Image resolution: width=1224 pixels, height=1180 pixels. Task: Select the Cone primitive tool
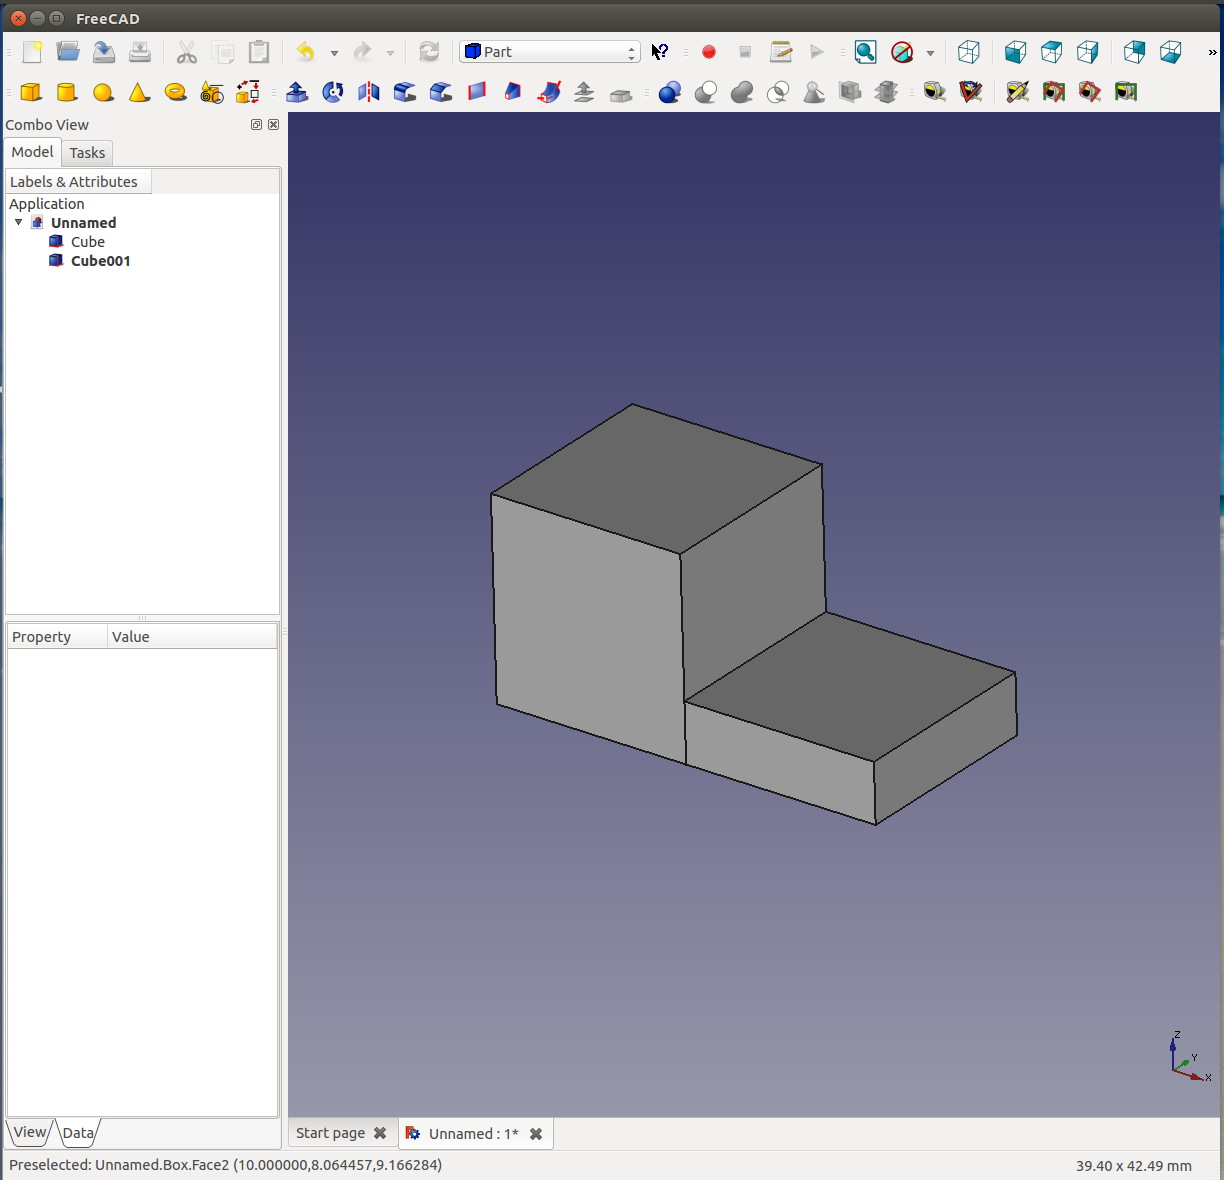(x=139, y=92)
